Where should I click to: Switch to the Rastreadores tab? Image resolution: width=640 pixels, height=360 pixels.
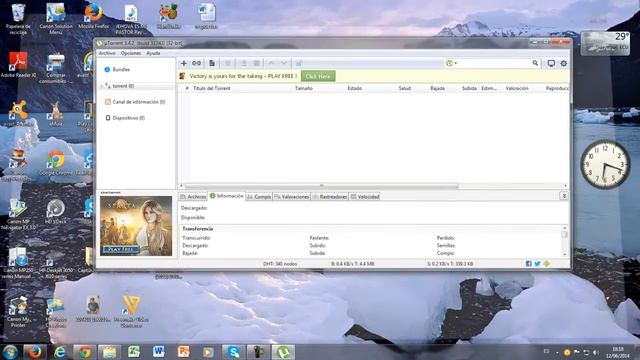coord(330,197)
